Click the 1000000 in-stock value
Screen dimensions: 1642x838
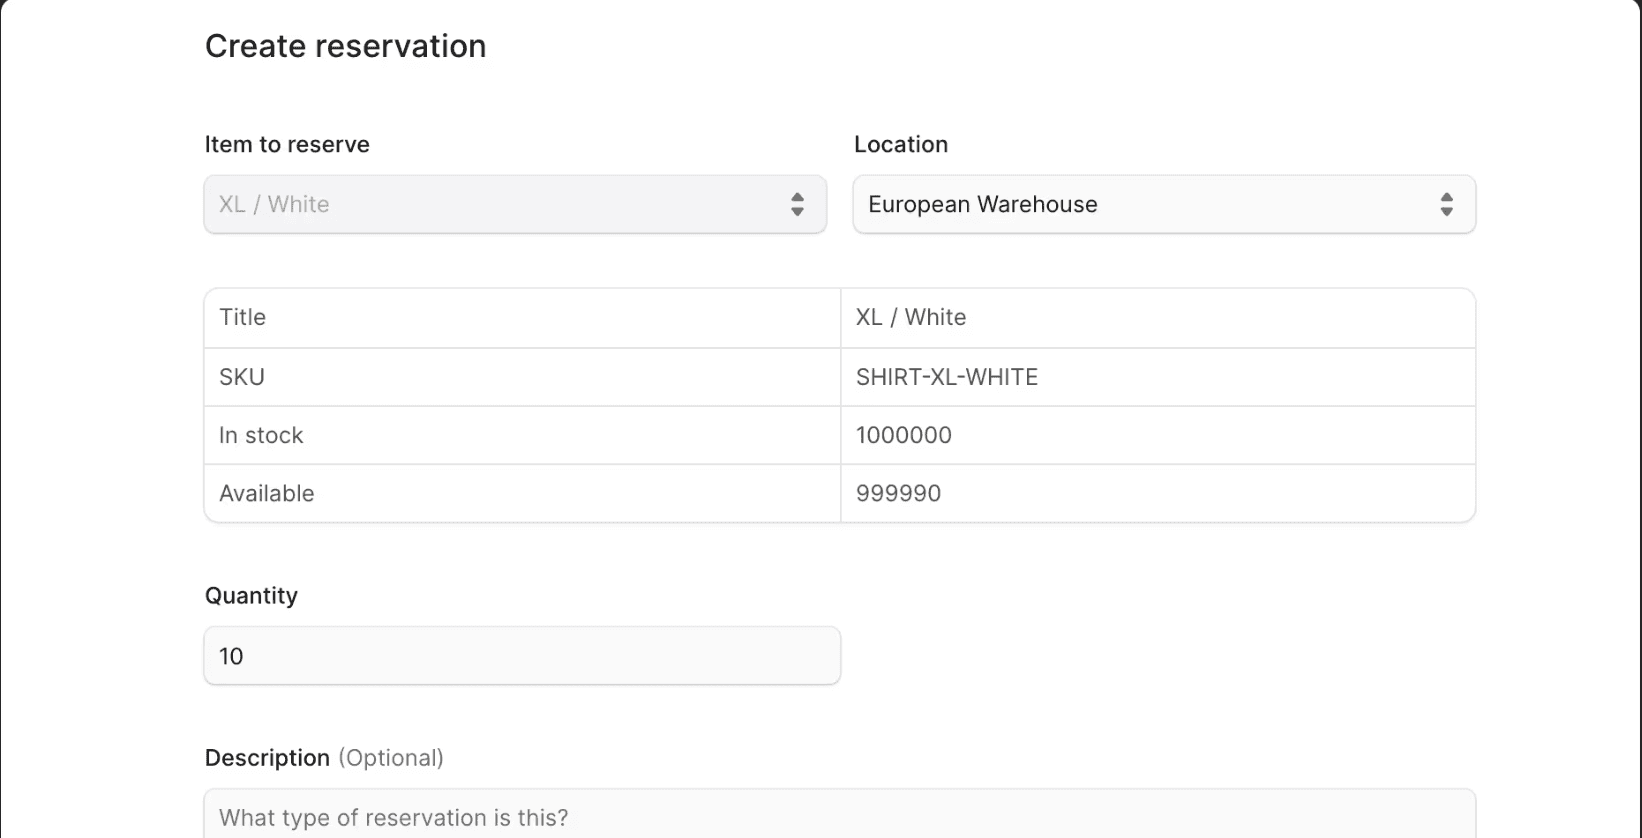click(x=903, y=435)
